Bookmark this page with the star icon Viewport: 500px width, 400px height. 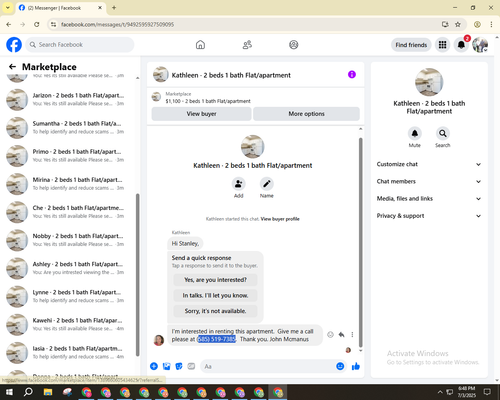[x=458, y=24]
